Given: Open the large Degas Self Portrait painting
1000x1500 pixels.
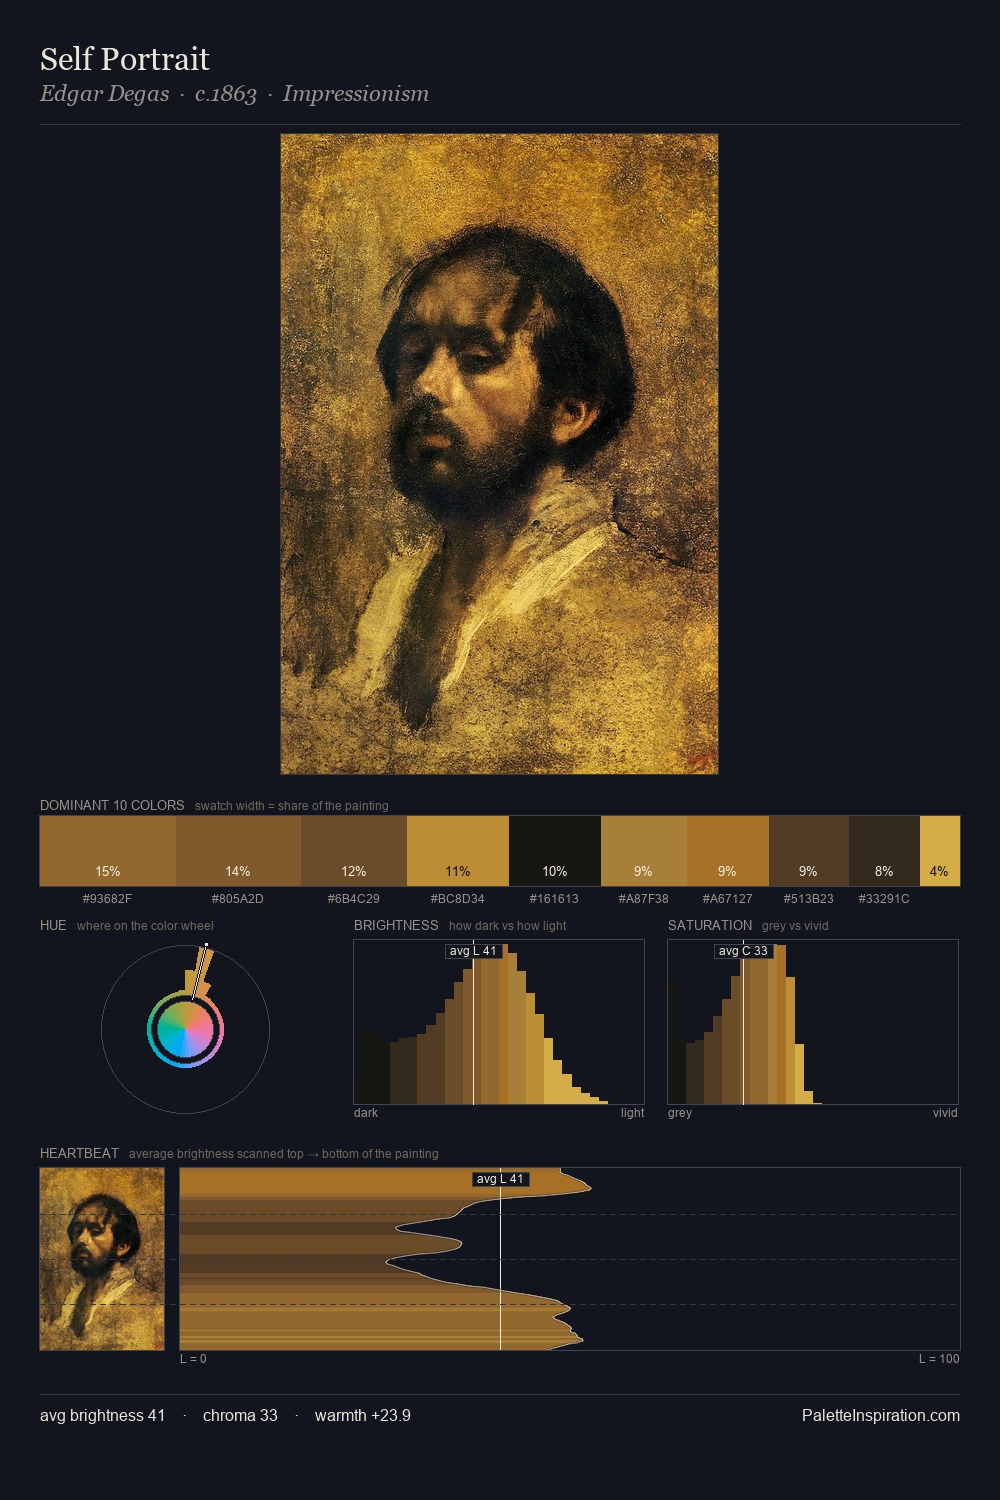Looking at the screenshot, I should 499,454.
